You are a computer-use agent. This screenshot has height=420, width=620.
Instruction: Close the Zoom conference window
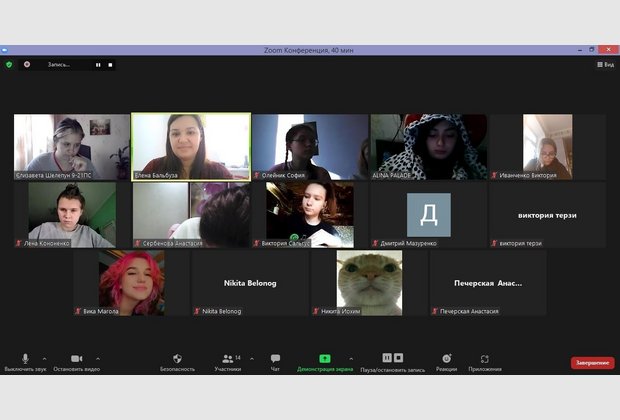pyautogui.click(x=609, y=49)
